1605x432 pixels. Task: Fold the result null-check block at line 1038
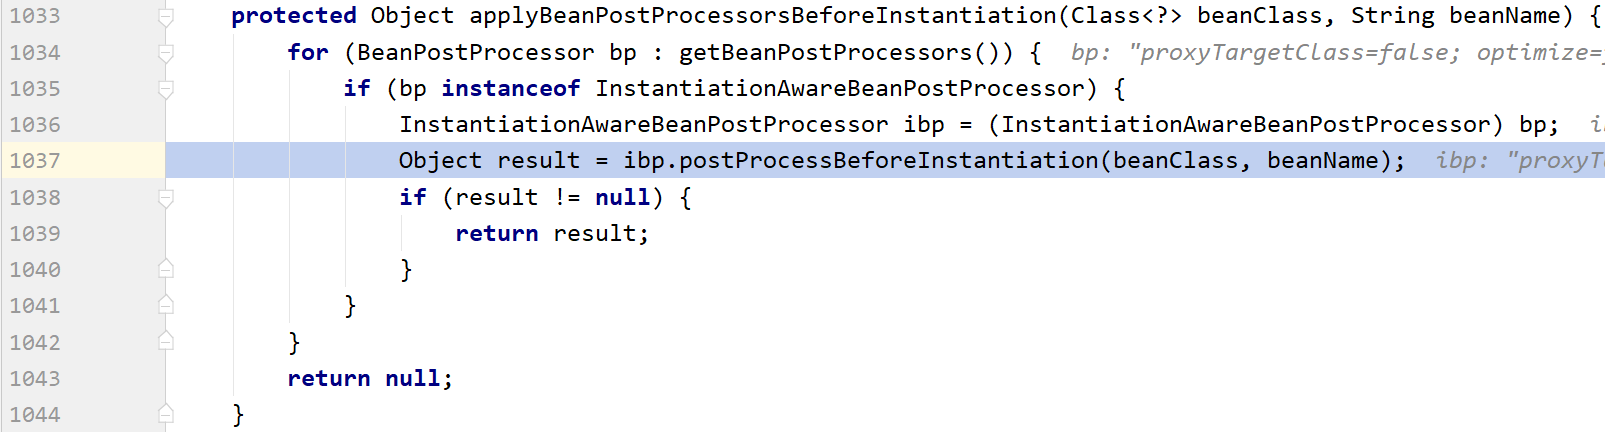pyautogui.click(x=166, y=197)
